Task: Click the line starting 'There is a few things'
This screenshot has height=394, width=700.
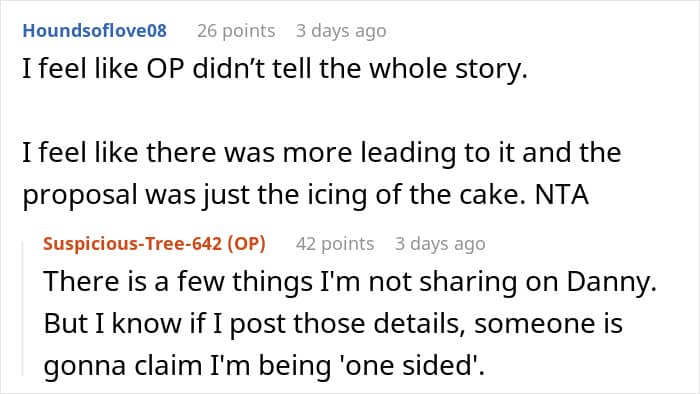Action: pos(350,282)
